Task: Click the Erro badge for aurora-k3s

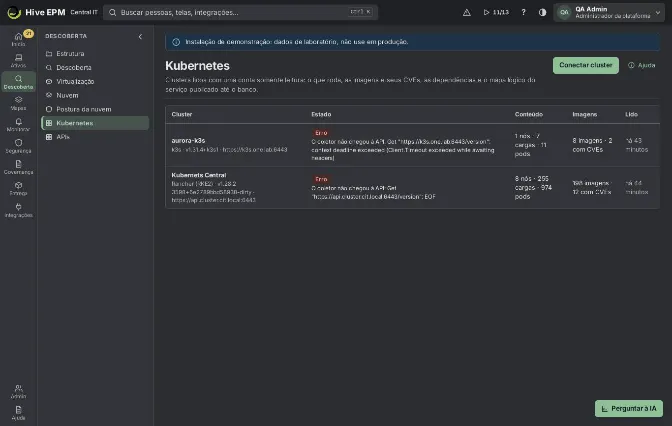Action: coord(321,133)
